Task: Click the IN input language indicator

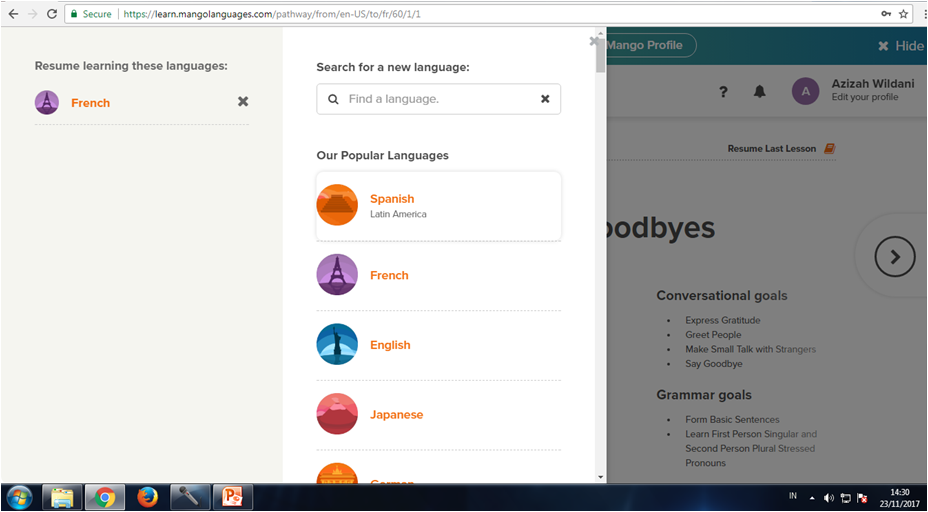Action: coord(792,496)
